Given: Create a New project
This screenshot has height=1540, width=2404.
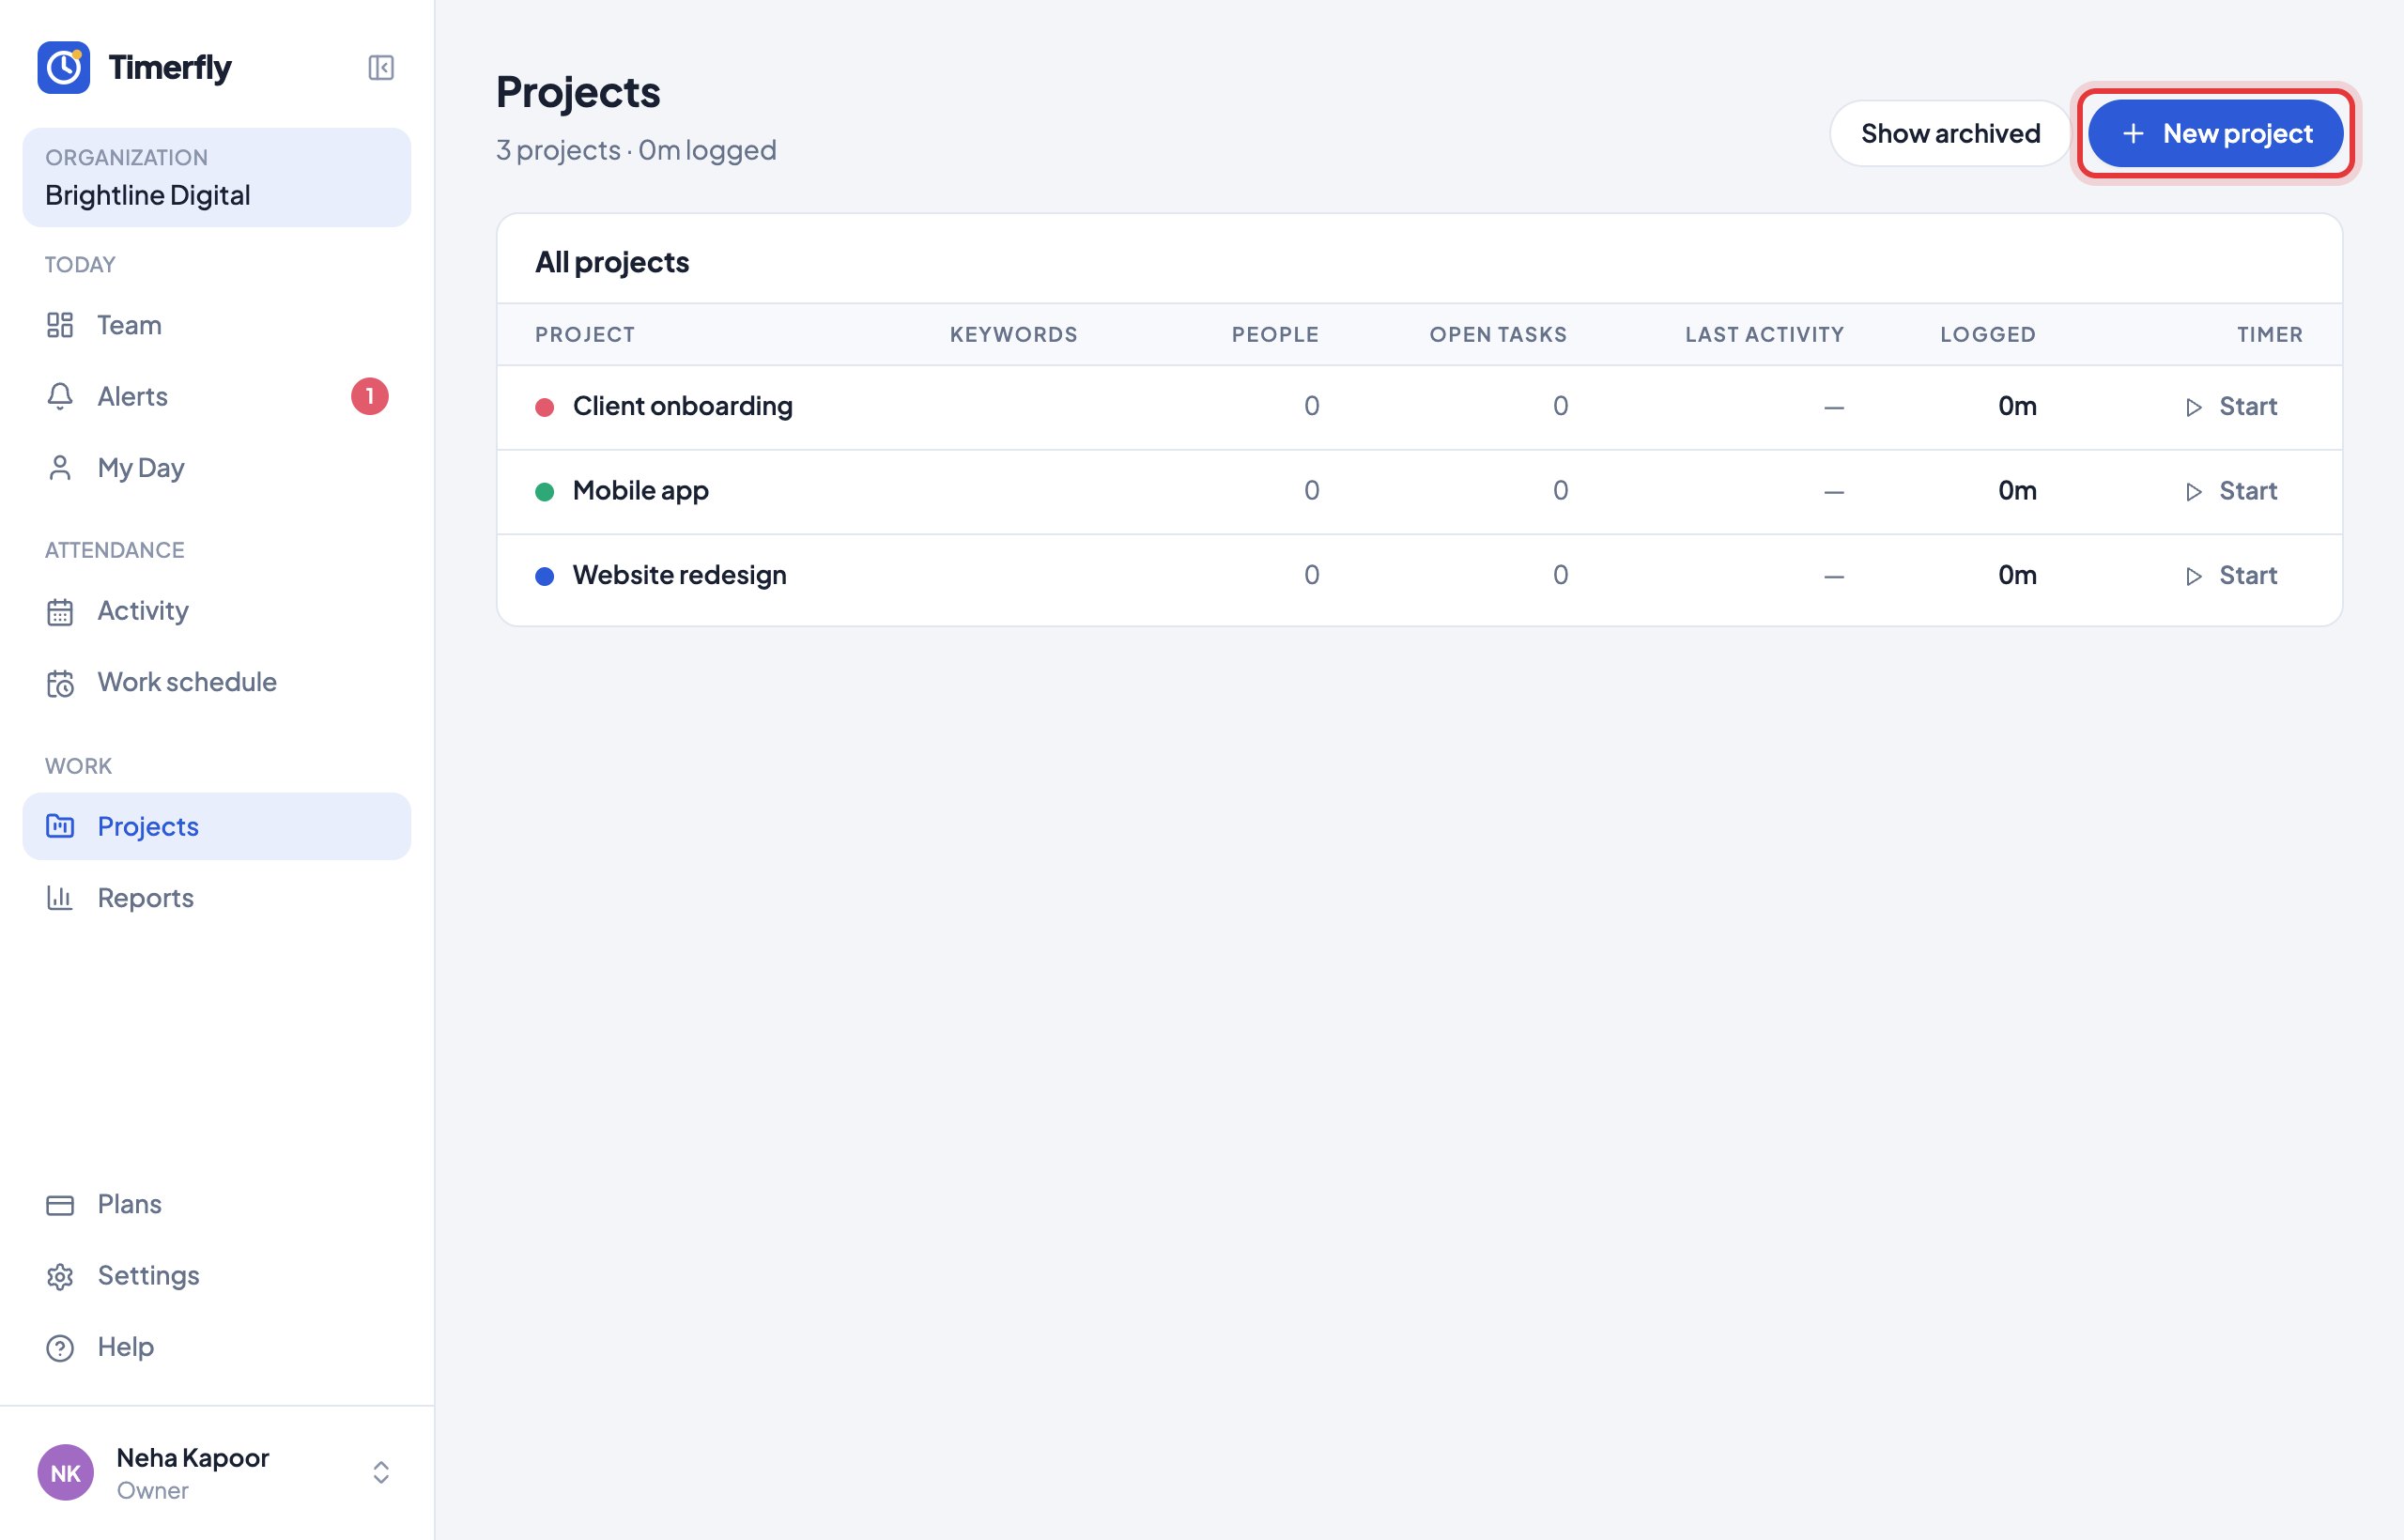Looking at the screenshot, I should [2215, 133].
